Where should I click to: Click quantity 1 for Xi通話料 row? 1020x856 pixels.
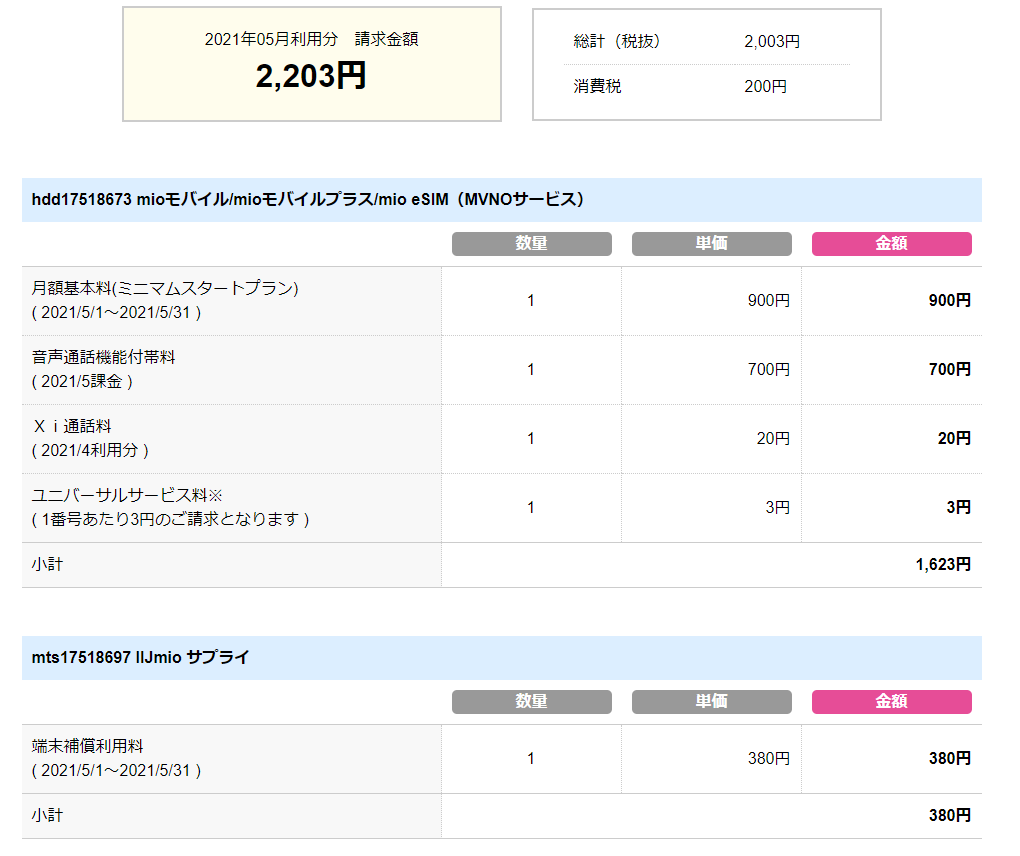tap(531, 438)
